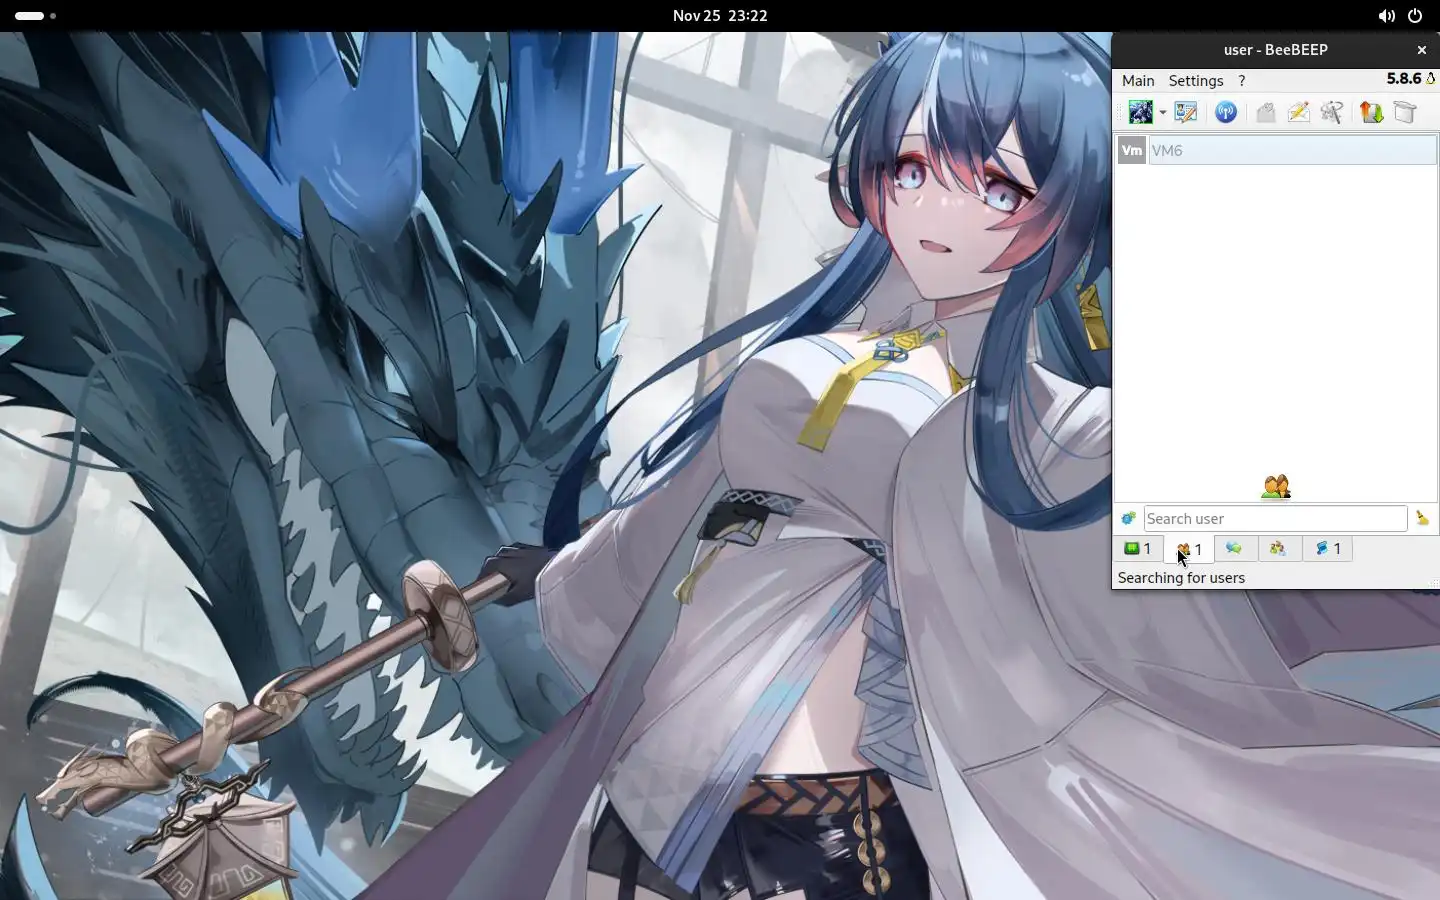Click the 5.8.6 version label
The height and width of the screenshot is (900, 1440).
1404,79
